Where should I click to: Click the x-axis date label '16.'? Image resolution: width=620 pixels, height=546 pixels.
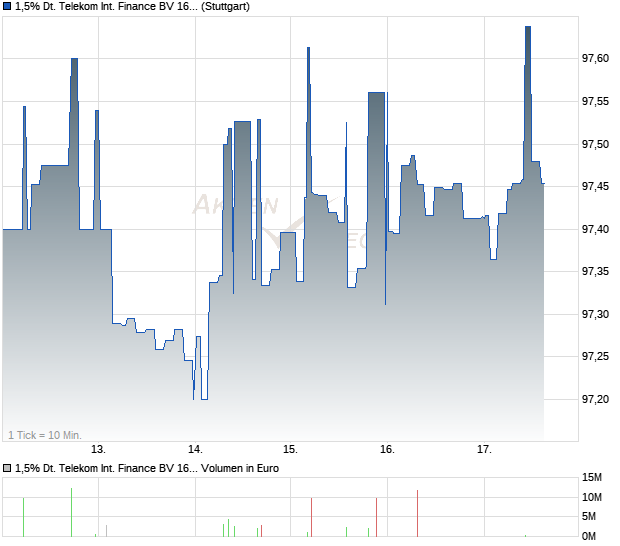coord(388,450)
